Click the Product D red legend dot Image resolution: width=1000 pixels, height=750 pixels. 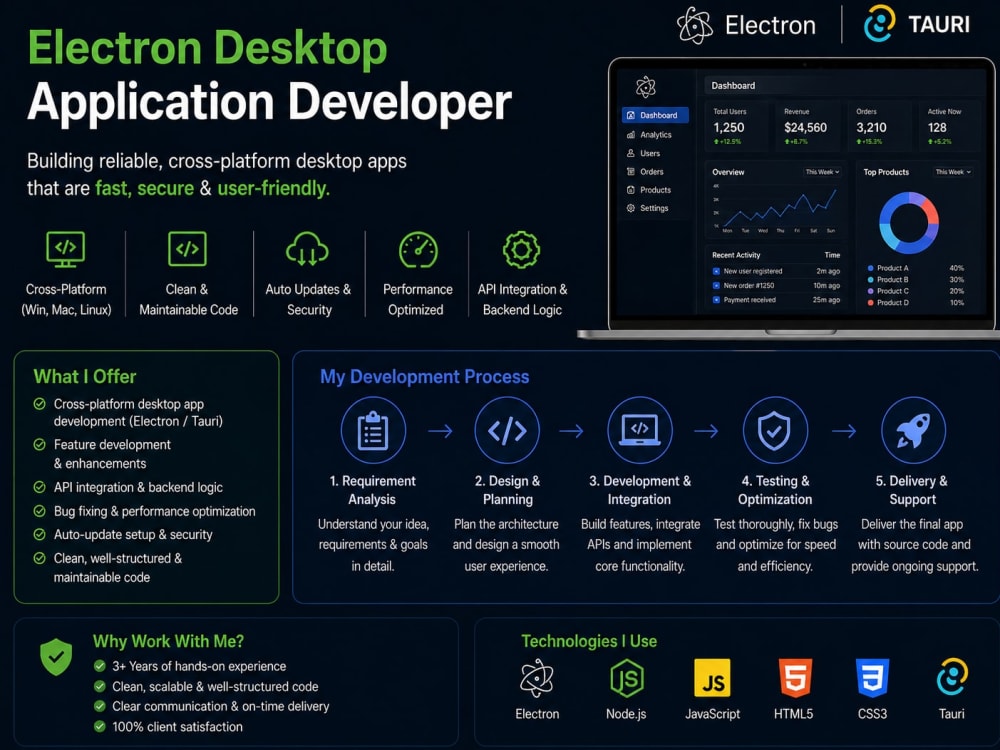tap(871, 302)
